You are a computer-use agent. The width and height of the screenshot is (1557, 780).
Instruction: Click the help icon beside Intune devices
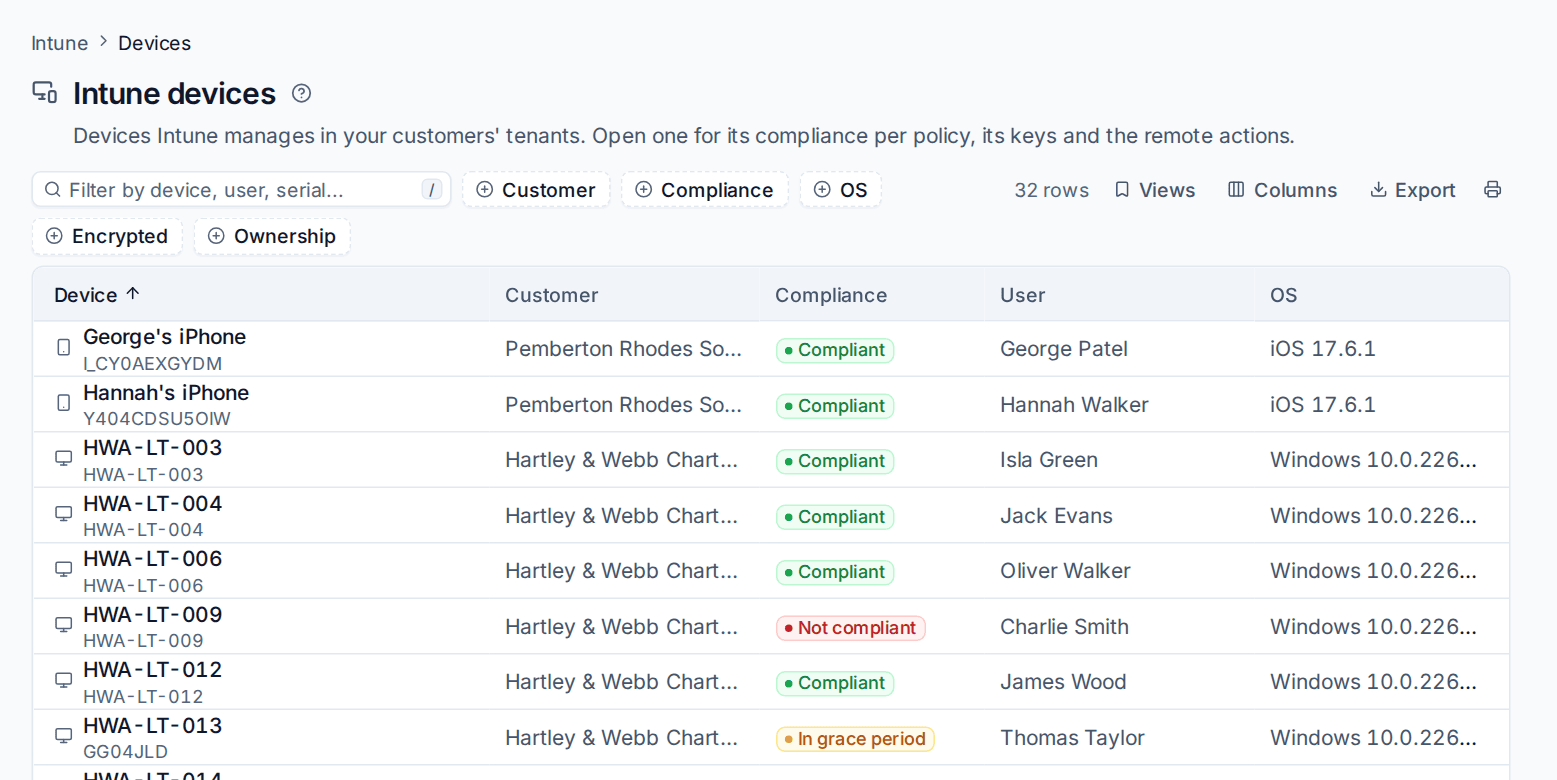pos(301,93)
